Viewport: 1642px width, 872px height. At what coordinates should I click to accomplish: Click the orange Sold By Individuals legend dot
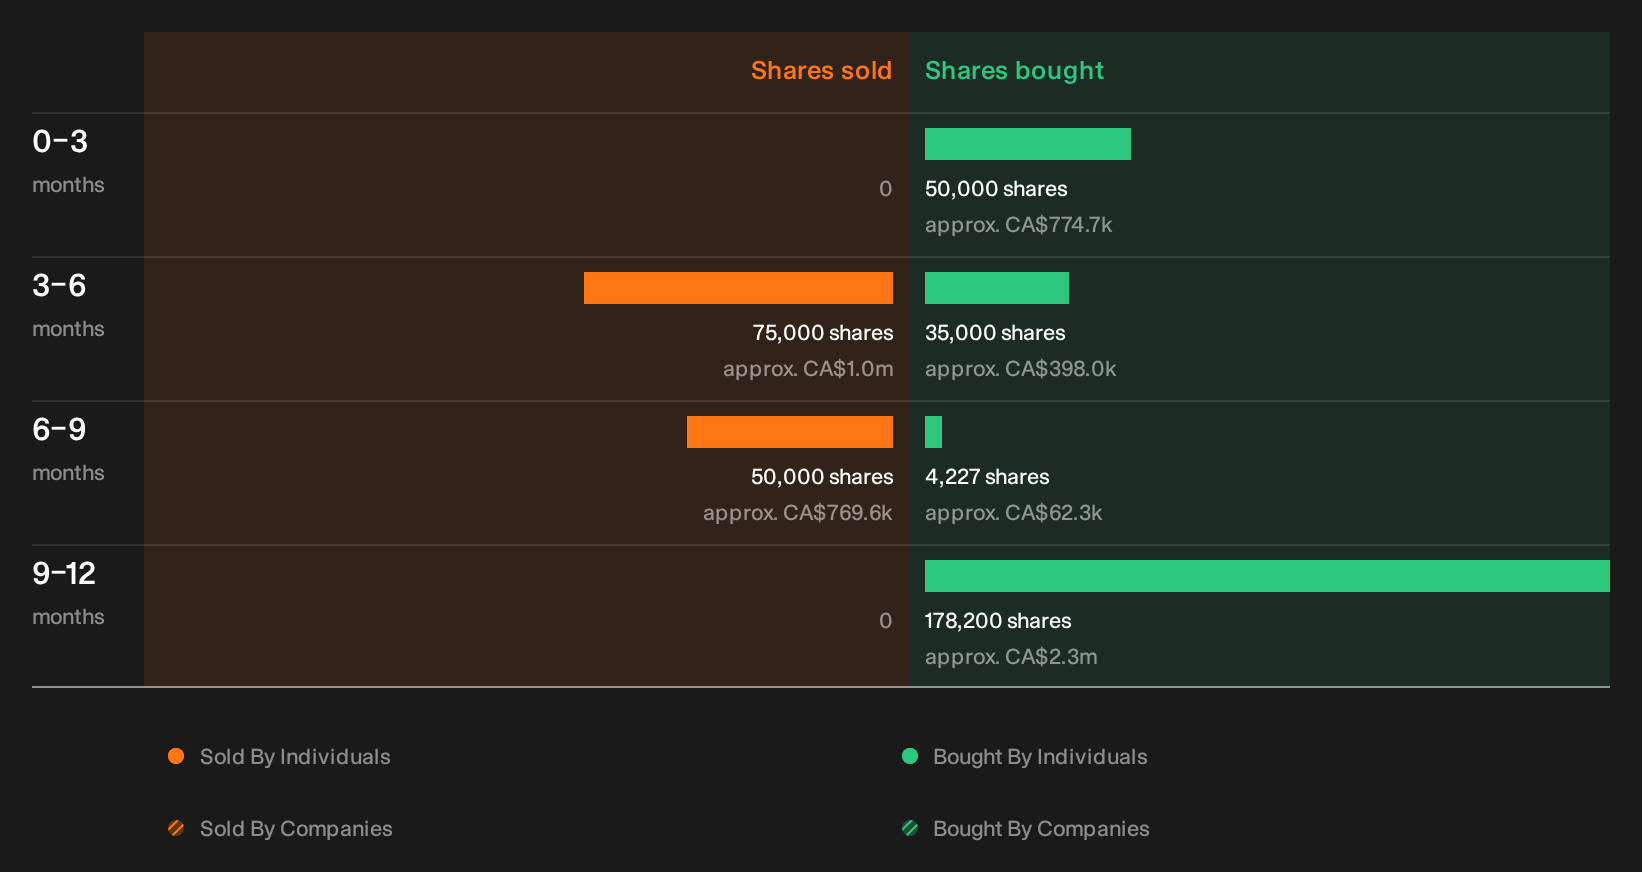[176, 756]
